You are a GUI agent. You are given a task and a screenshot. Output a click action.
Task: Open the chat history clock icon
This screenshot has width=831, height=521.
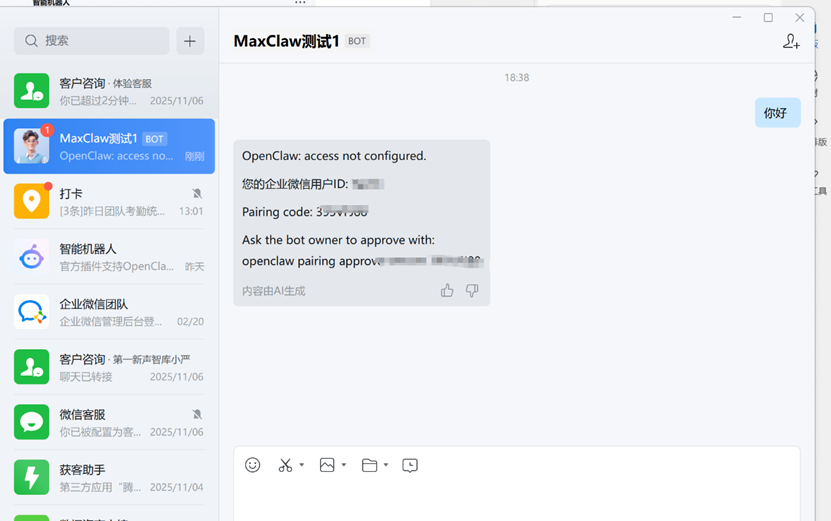(x=410, y=465)
